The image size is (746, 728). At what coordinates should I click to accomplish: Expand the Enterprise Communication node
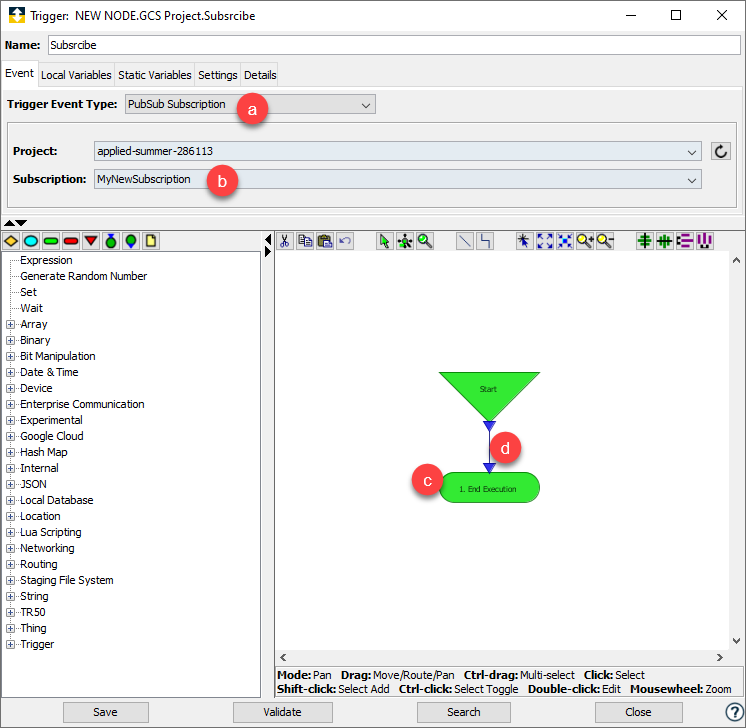pyautogui.click(x=10, y=404)
